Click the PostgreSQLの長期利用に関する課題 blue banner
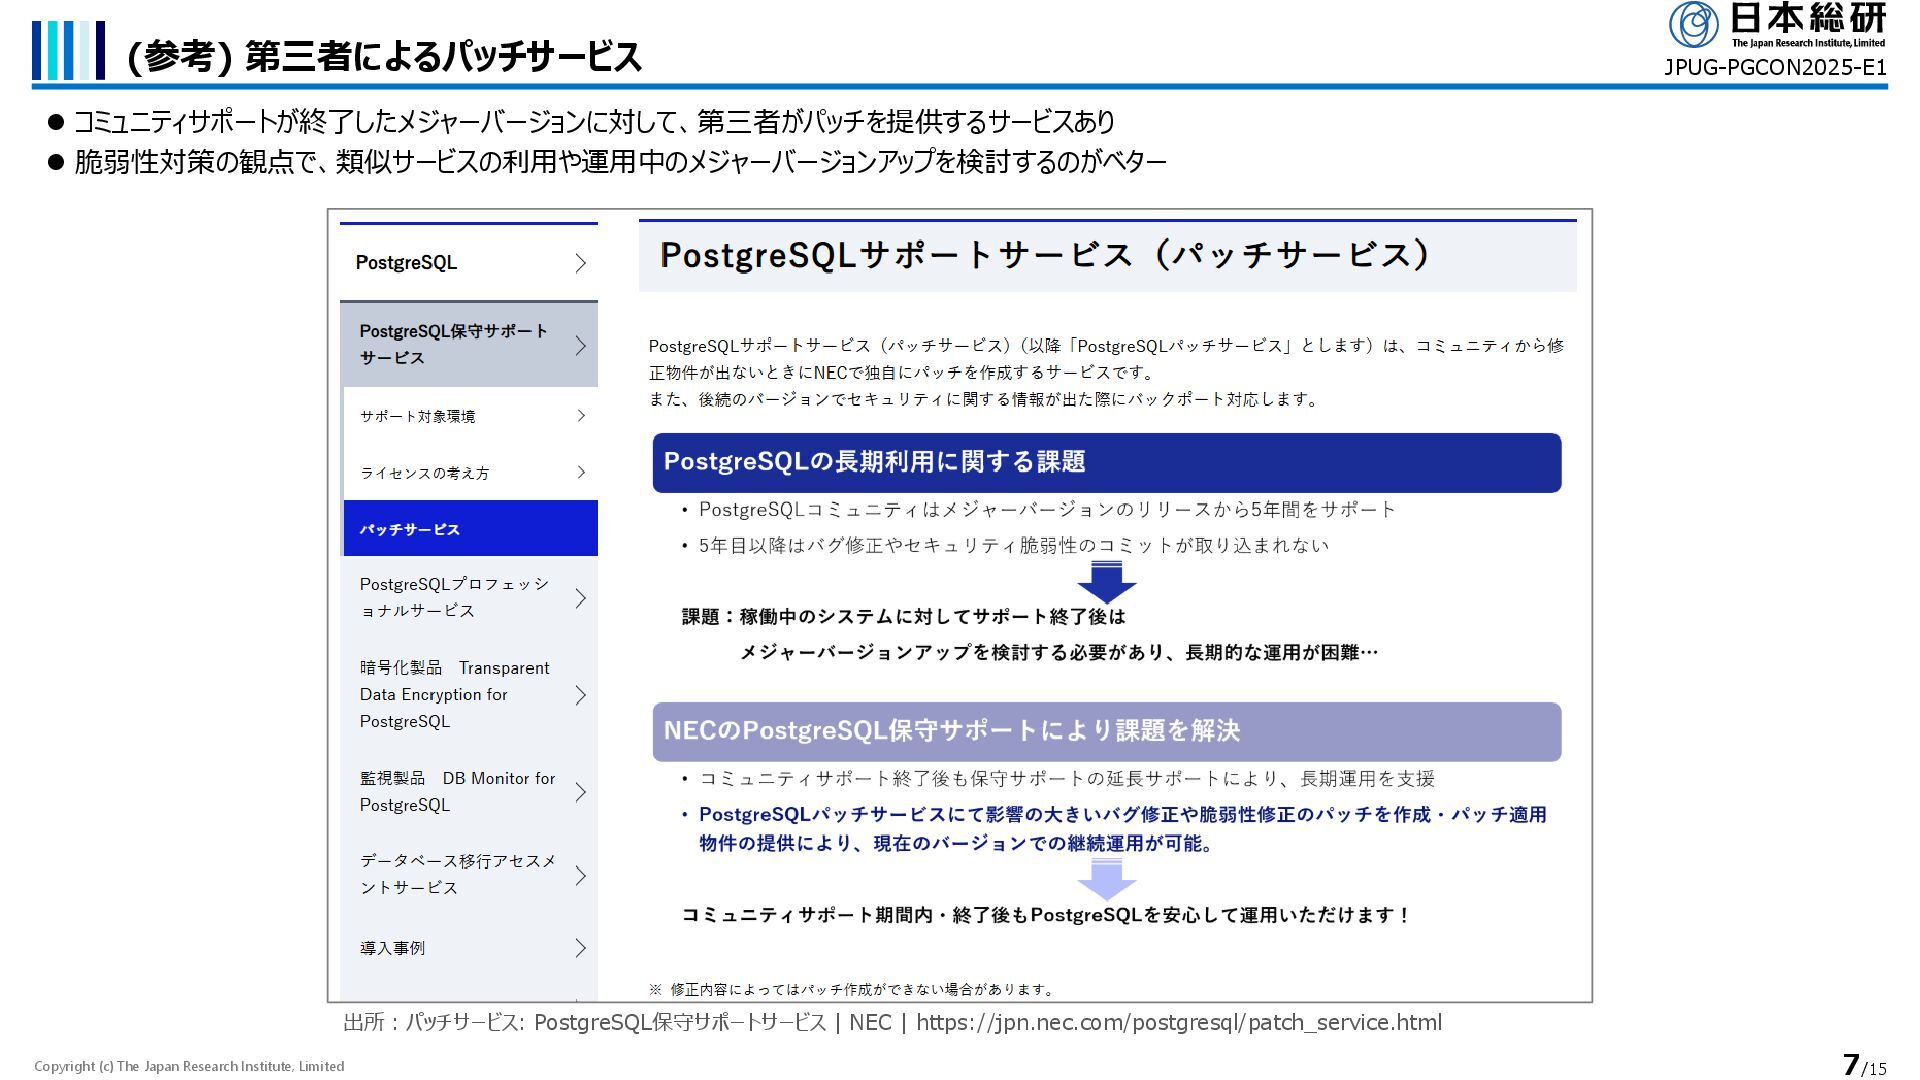This screenshot has height=1080, width=1920. pos(1106,462)
